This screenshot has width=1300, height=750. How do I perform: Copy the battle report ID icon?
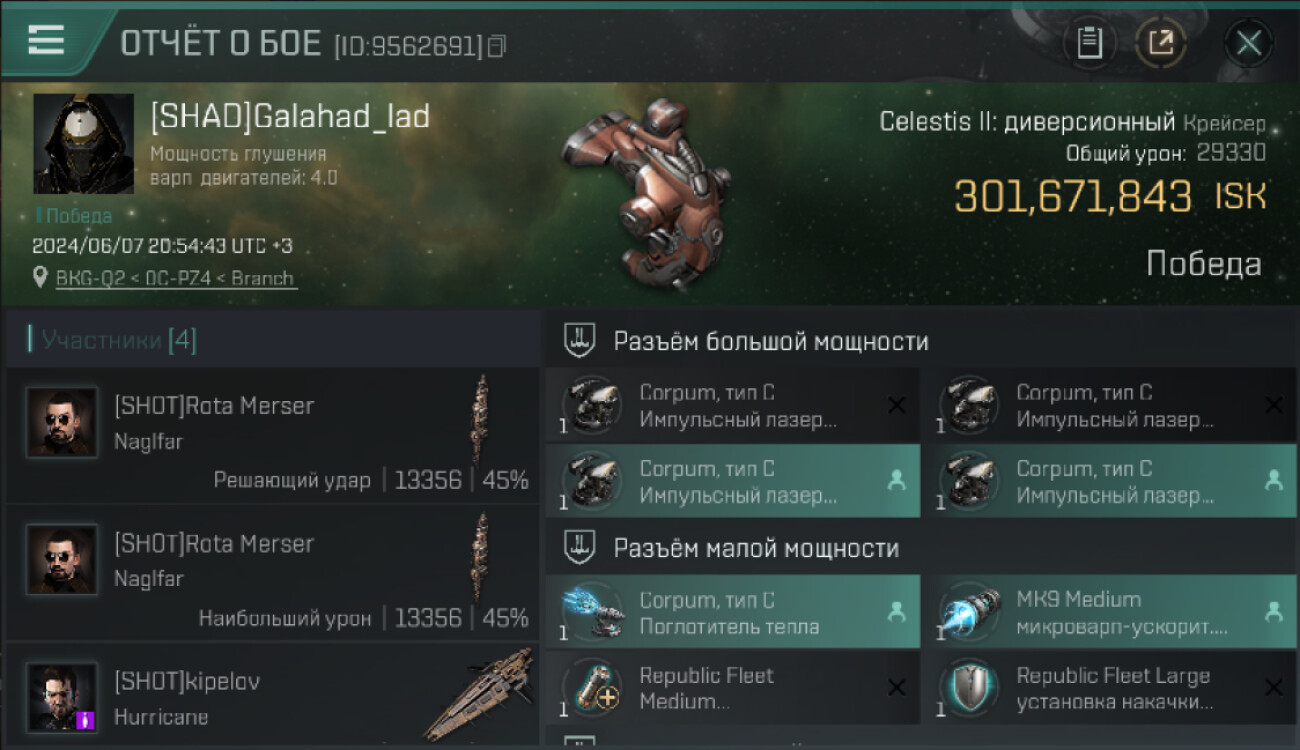tap(497, 46)
